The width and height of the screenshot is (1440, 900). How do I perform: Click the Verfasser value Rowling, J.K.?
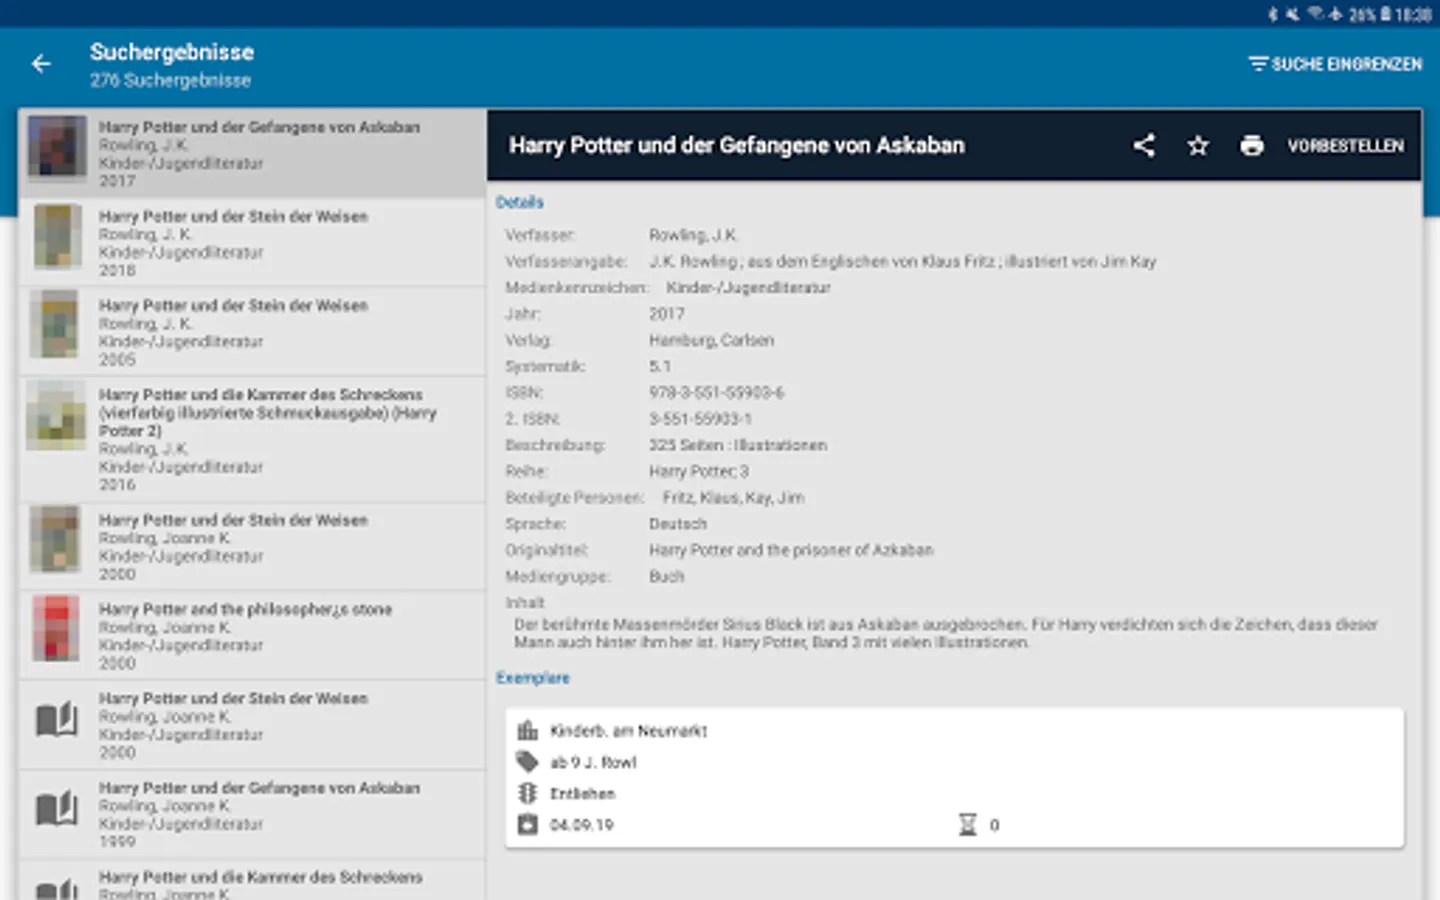pos(693,235)
